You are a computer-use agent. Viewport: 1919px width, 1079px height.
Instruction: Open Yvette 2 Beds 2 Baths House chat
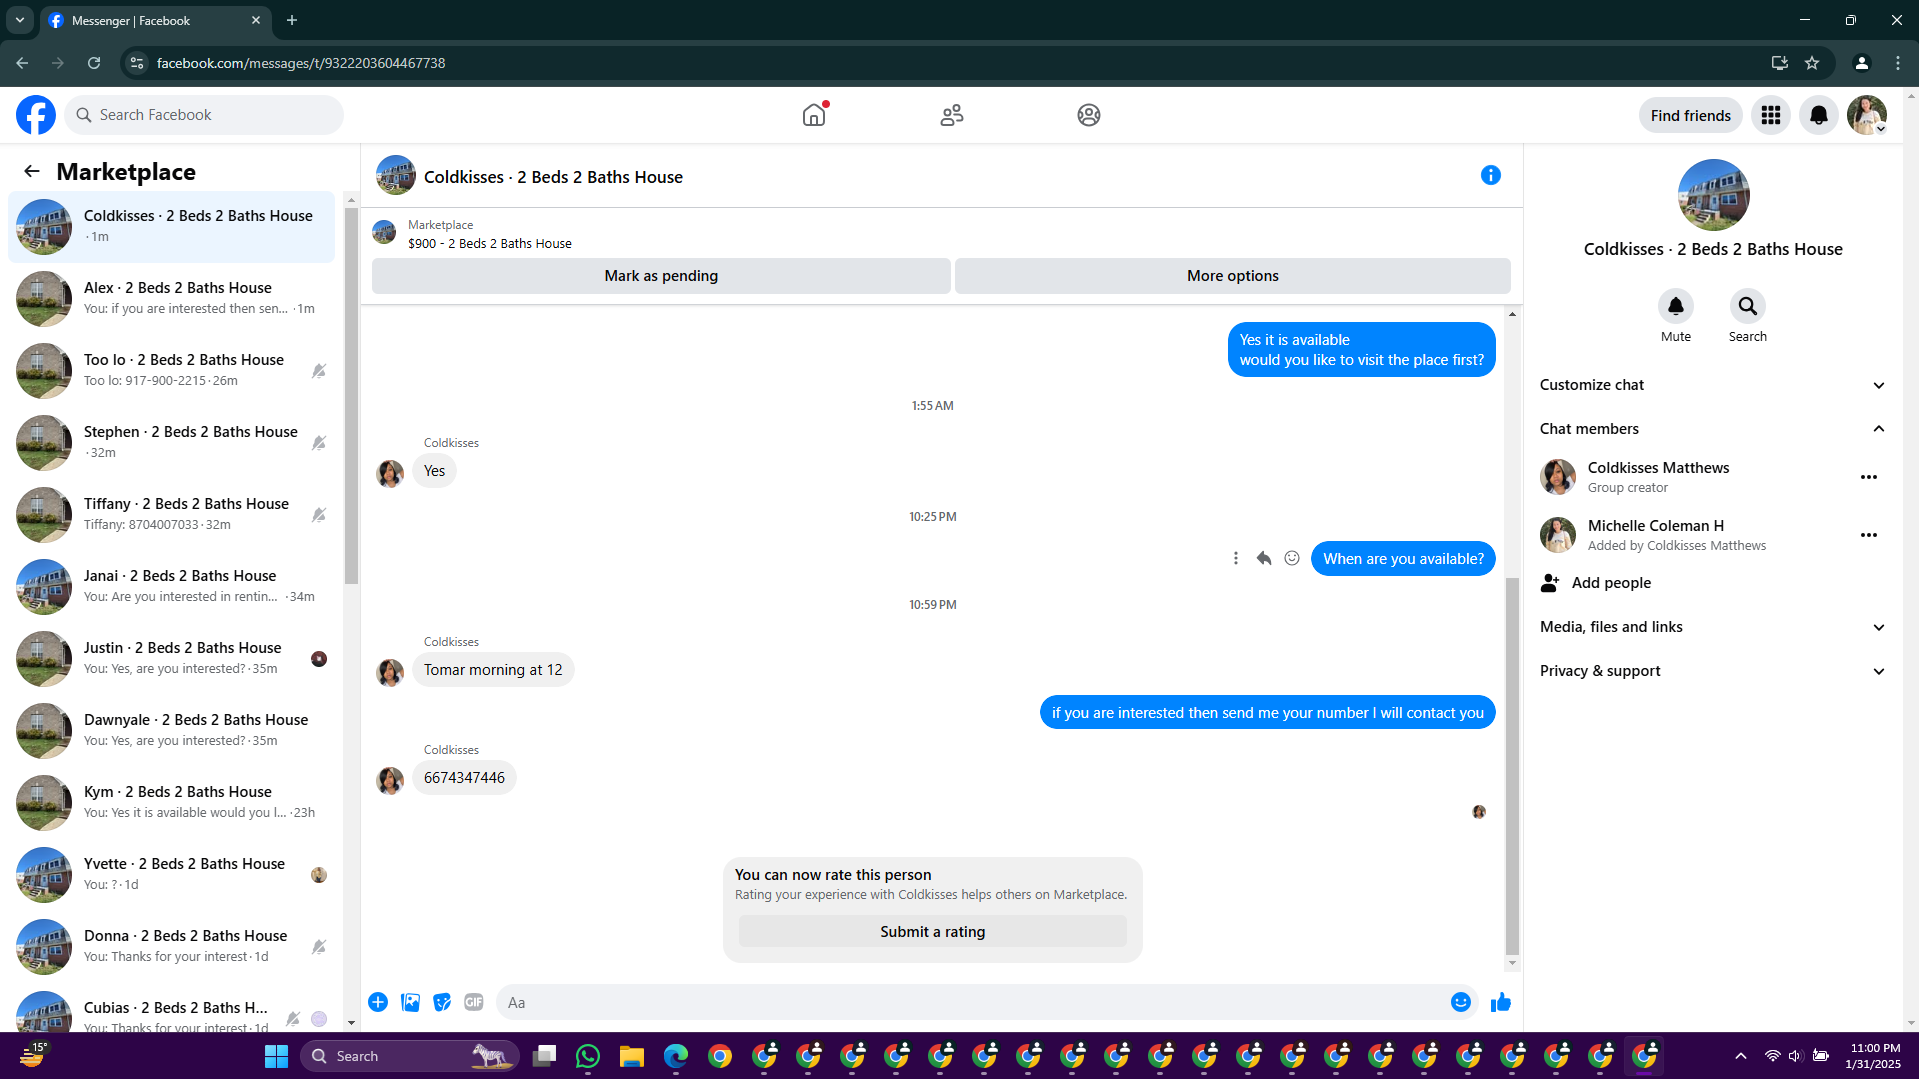tap(171, 875)
